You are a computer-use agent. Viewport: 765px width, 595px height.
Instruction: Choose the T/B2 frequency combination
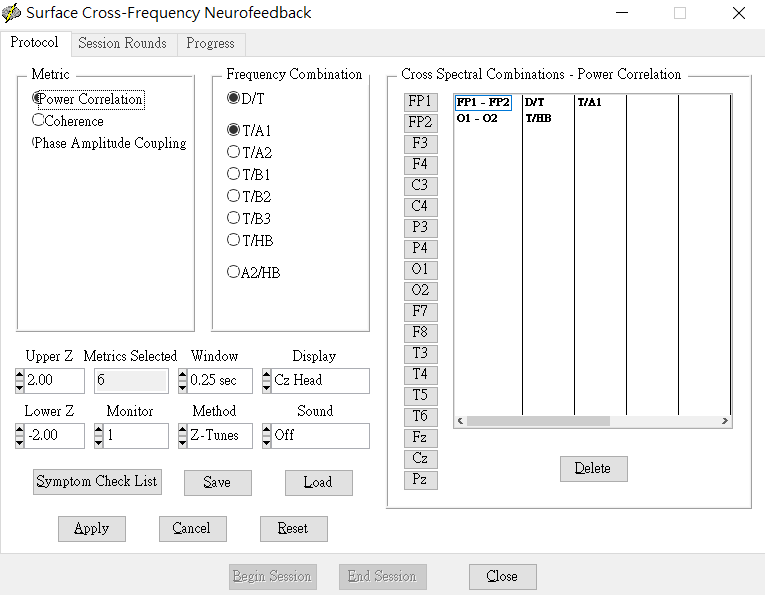coord(249,196)
